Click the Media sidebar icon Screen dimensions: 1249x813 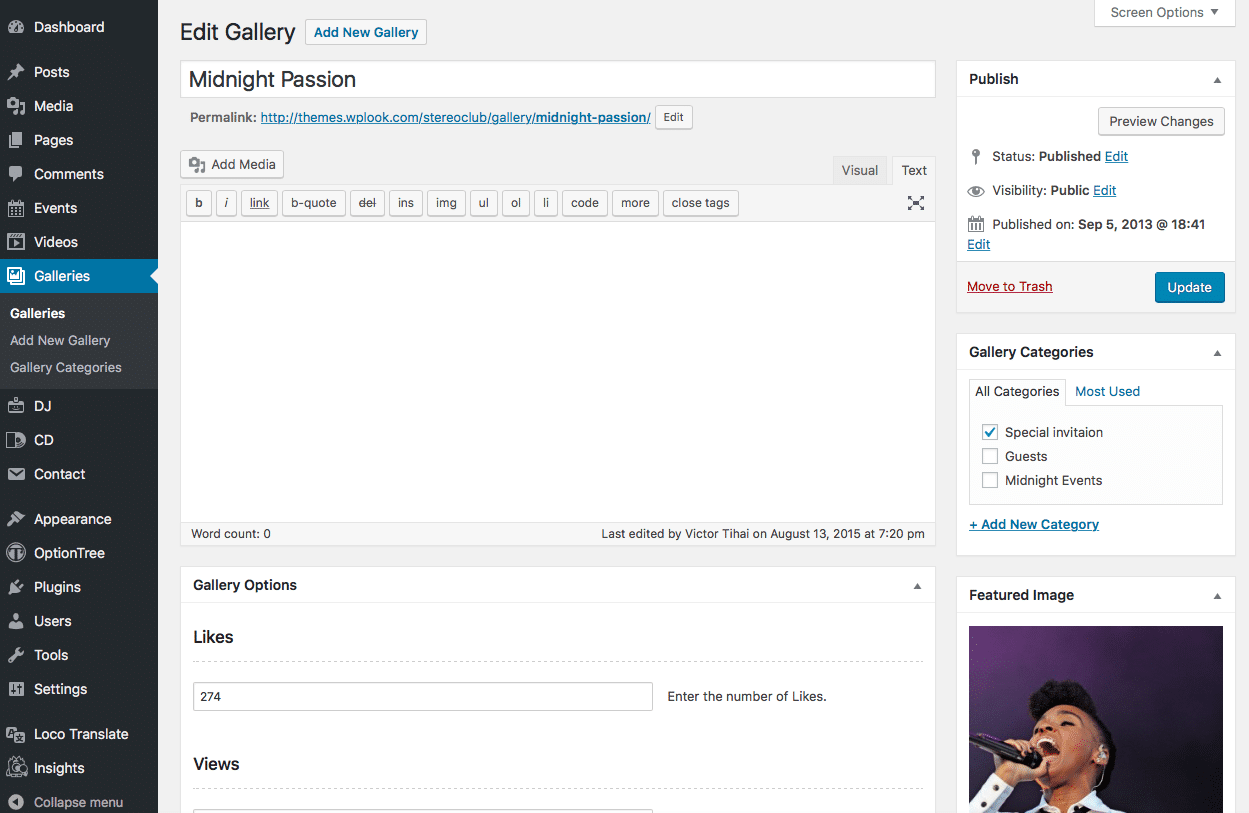click(16, 106)
